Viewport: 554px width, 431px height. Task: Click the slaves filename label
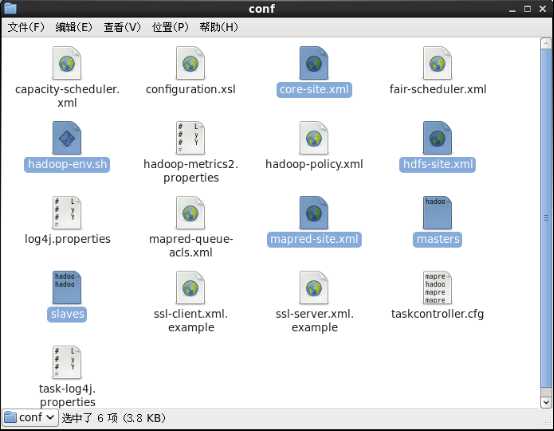(x=67, y=314)
